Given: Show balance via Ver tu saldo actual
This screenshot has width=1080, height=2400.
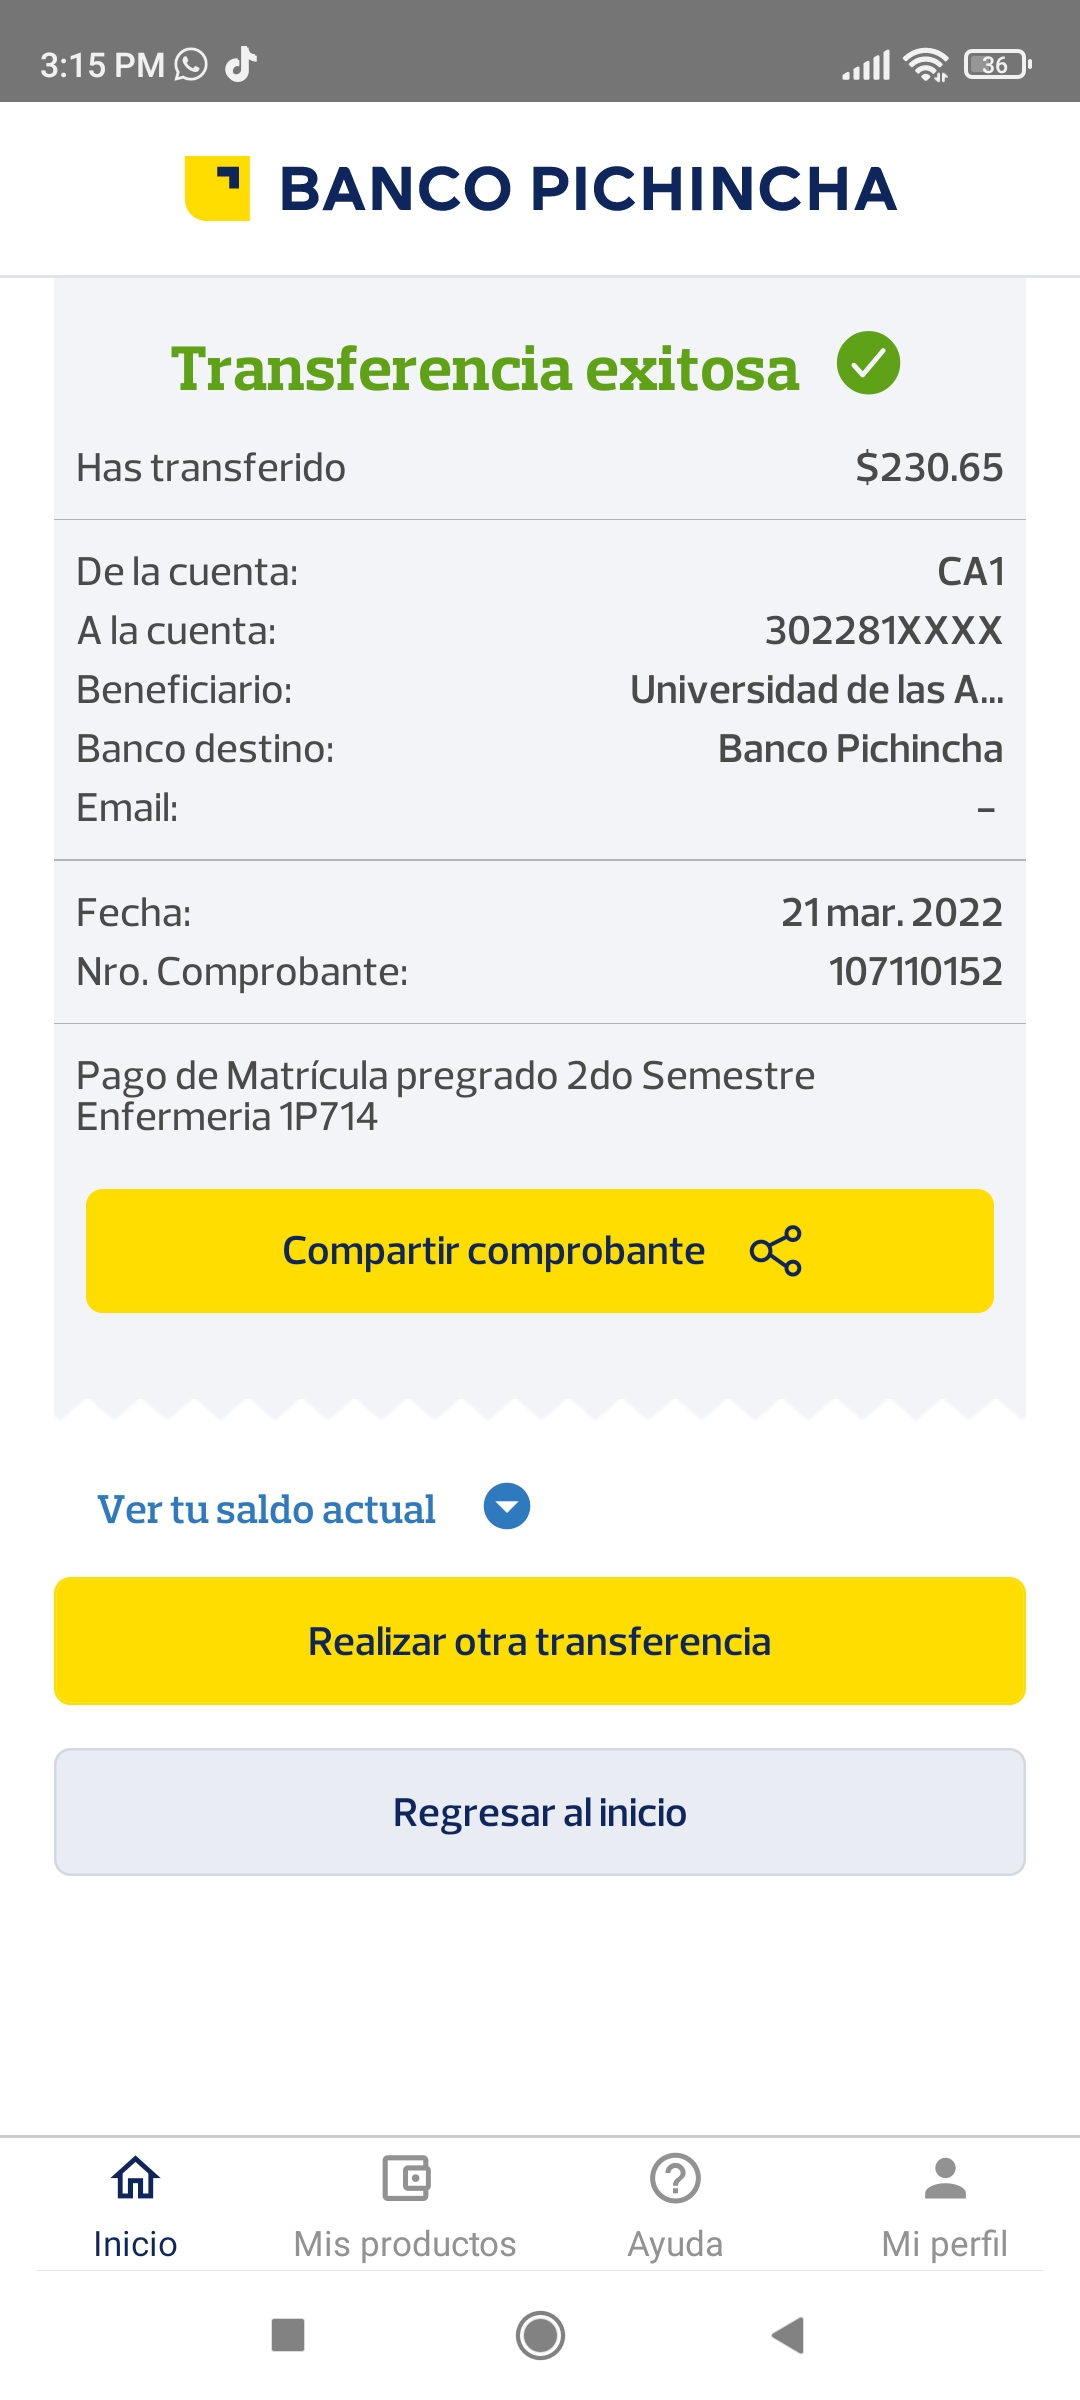Looking at the screenshot, I should click(266, 1509).
